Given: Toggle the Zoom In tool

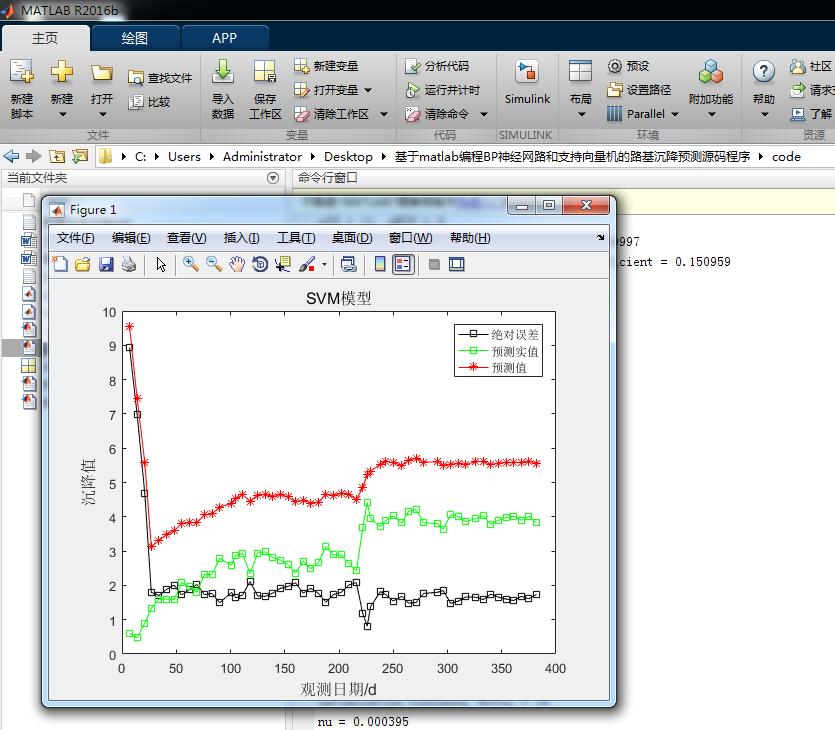Looking at the screenshot, I should click(x=191, y=264).
